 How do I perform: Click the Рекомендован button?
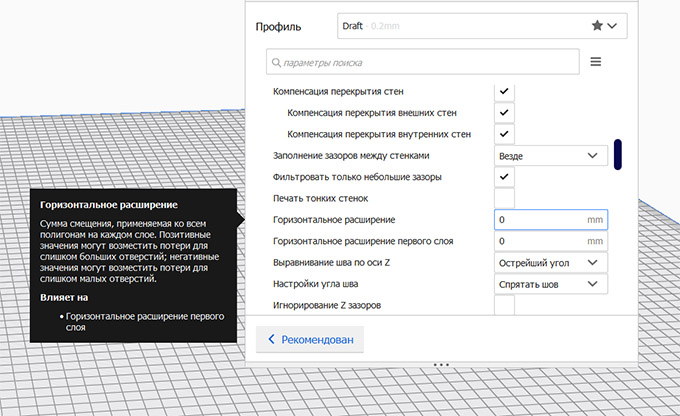point(310,339)
